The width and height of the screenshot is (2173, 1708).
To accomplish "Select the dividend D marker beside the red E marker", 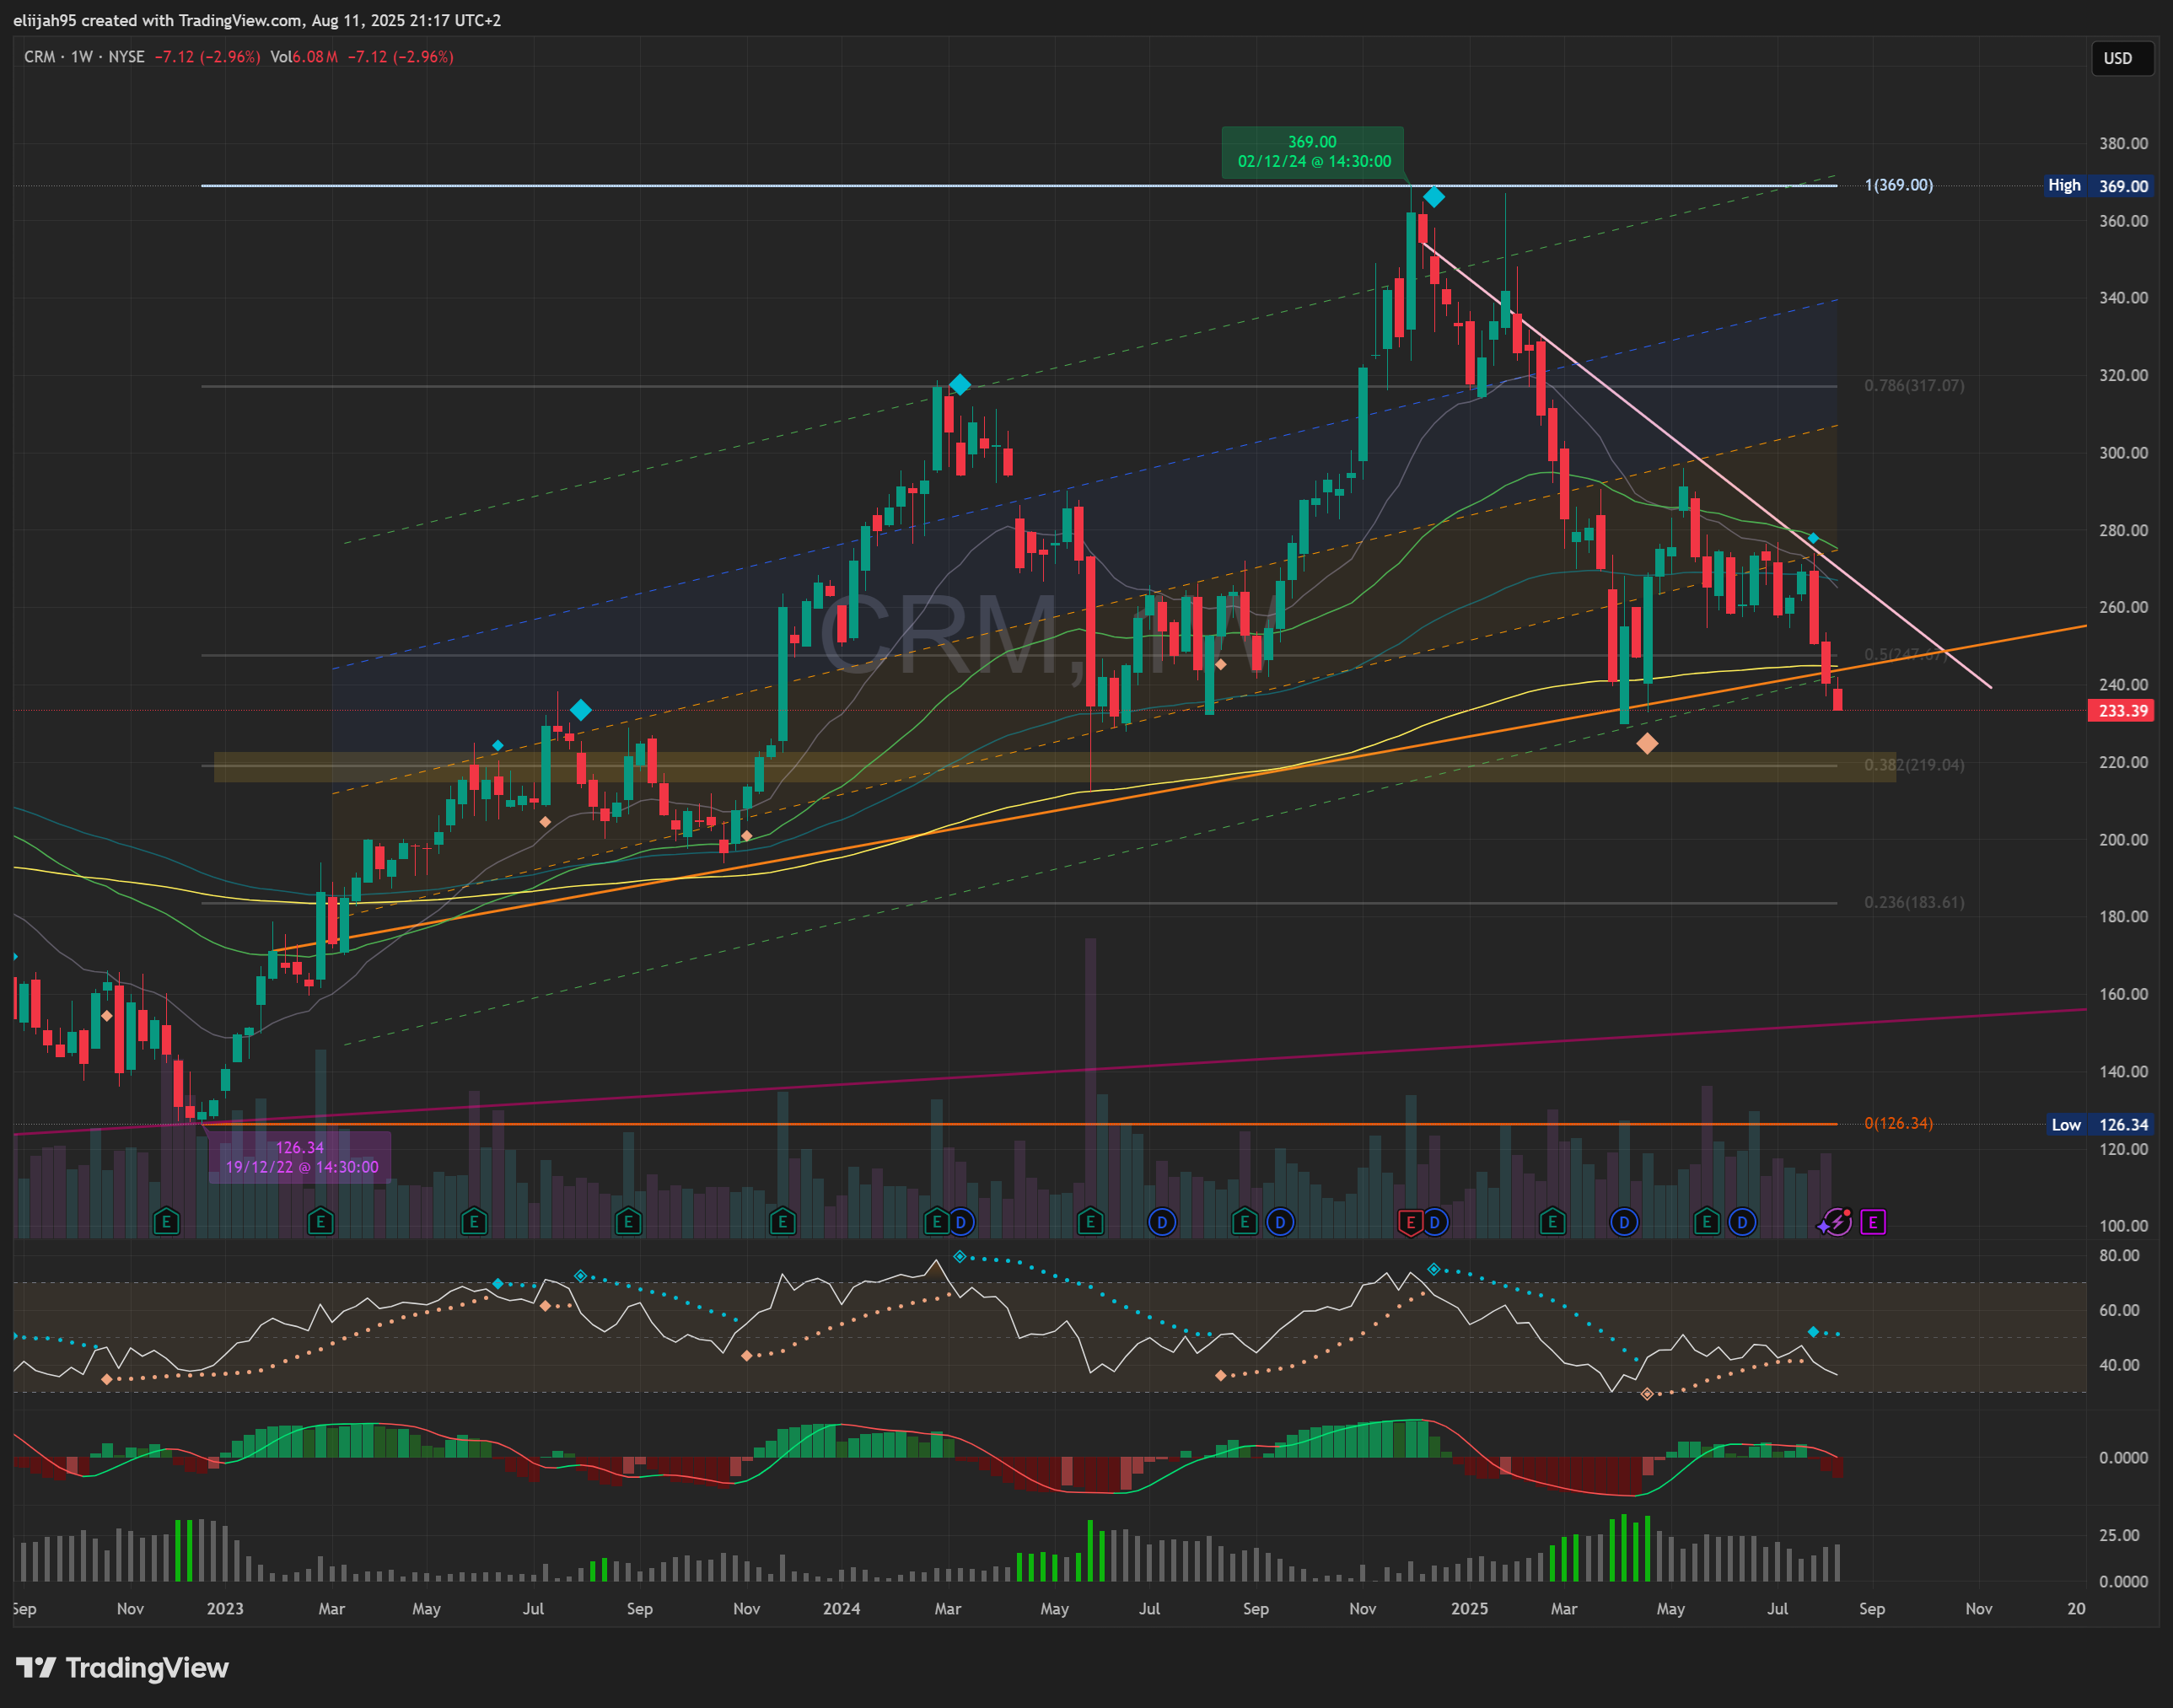I will 1435,1221.
